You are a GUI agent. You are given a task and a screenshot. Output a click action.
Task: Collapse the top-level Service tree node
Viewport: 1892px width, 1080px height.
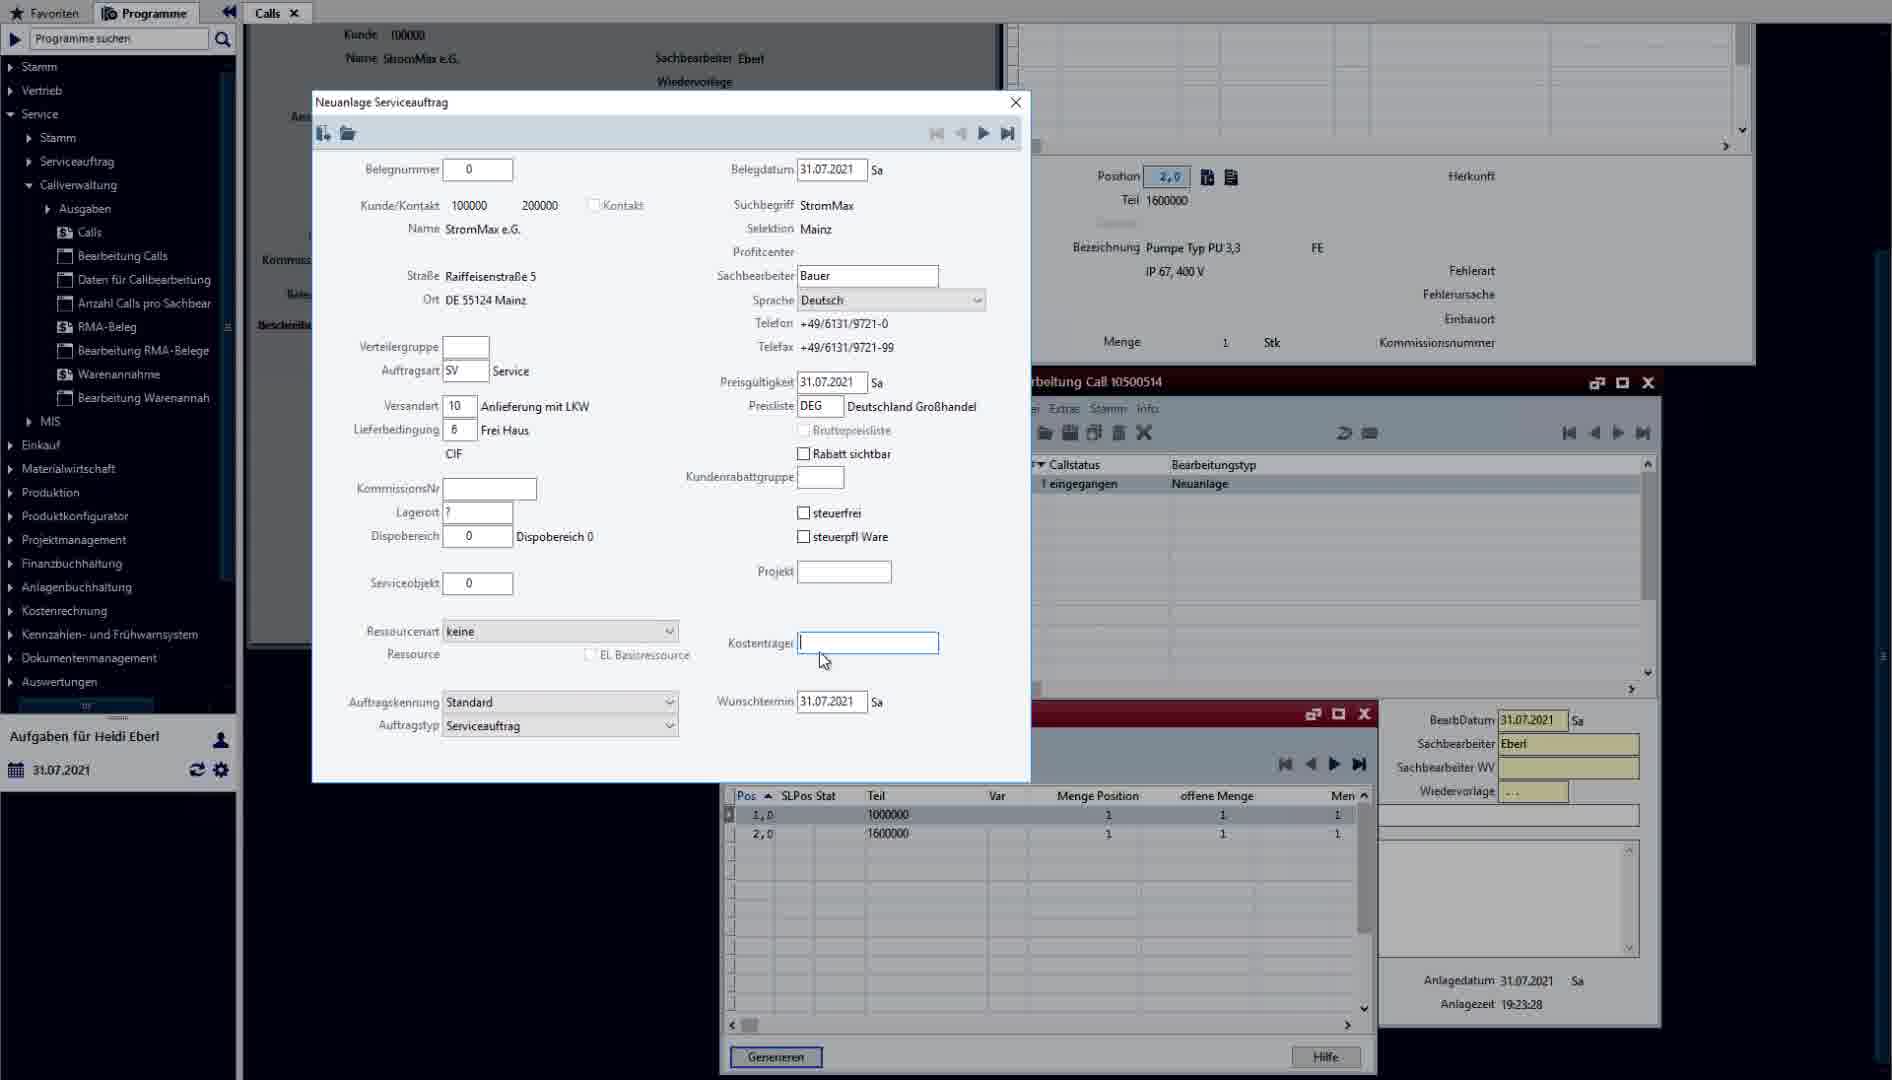pyautogui.click(x=10, y=115)
